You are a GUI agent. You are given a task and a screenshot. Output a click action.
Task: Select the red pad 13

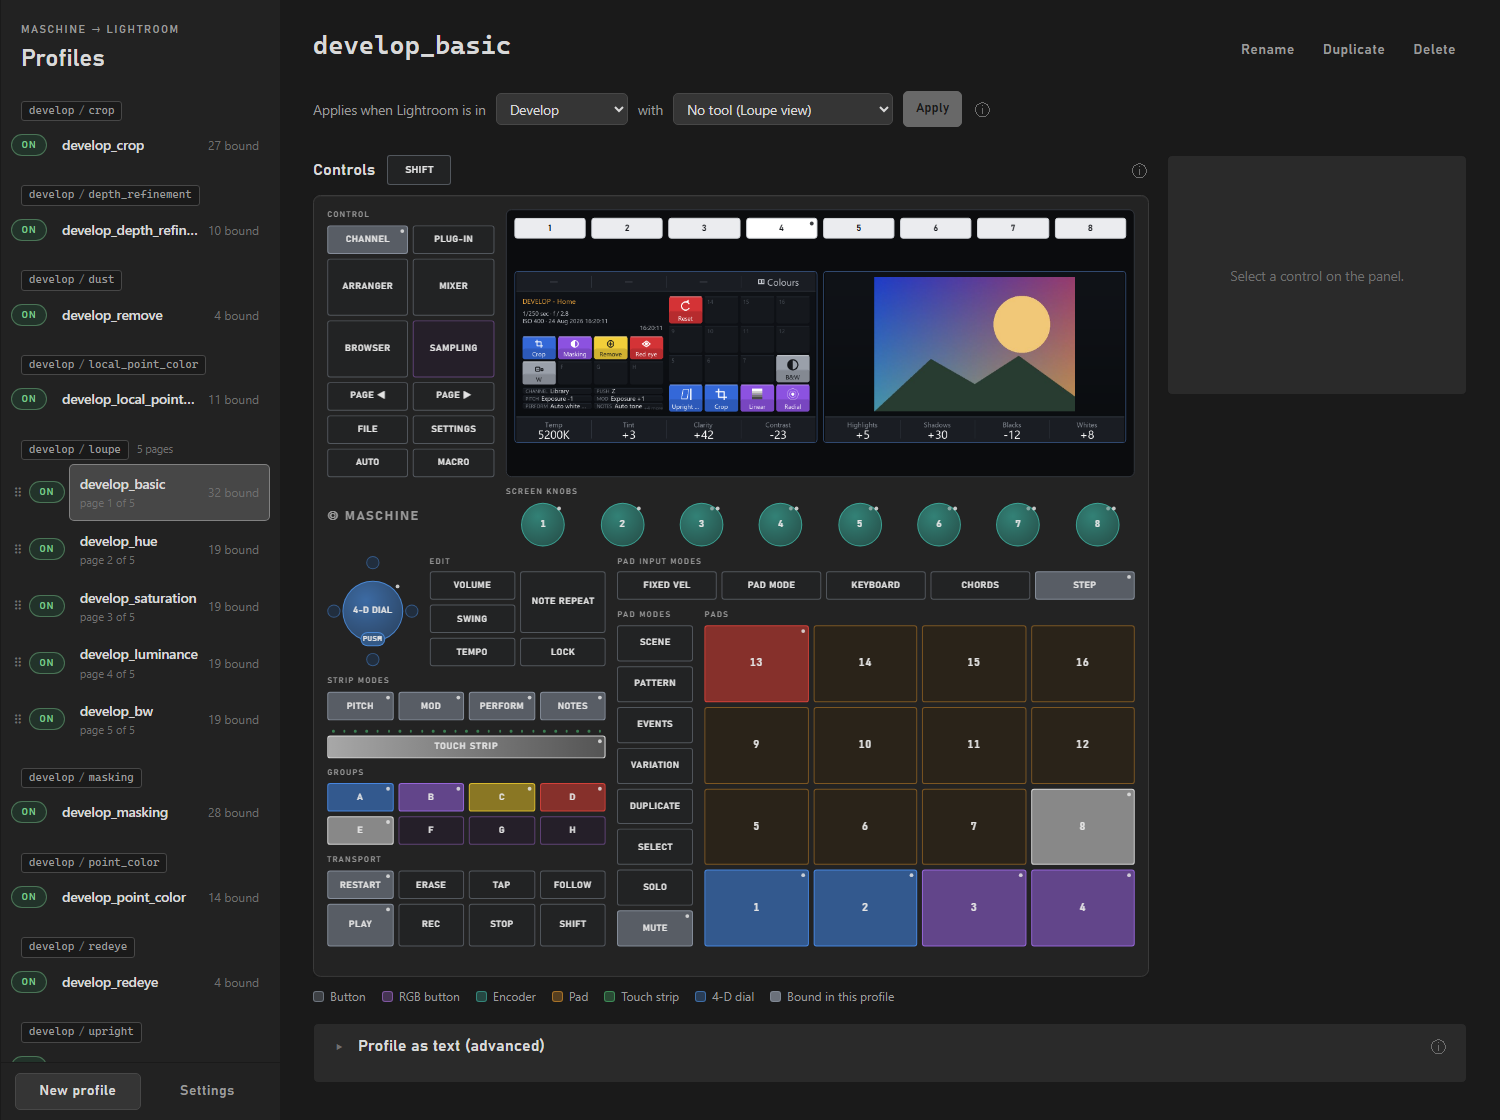click(x=756, y=663)
